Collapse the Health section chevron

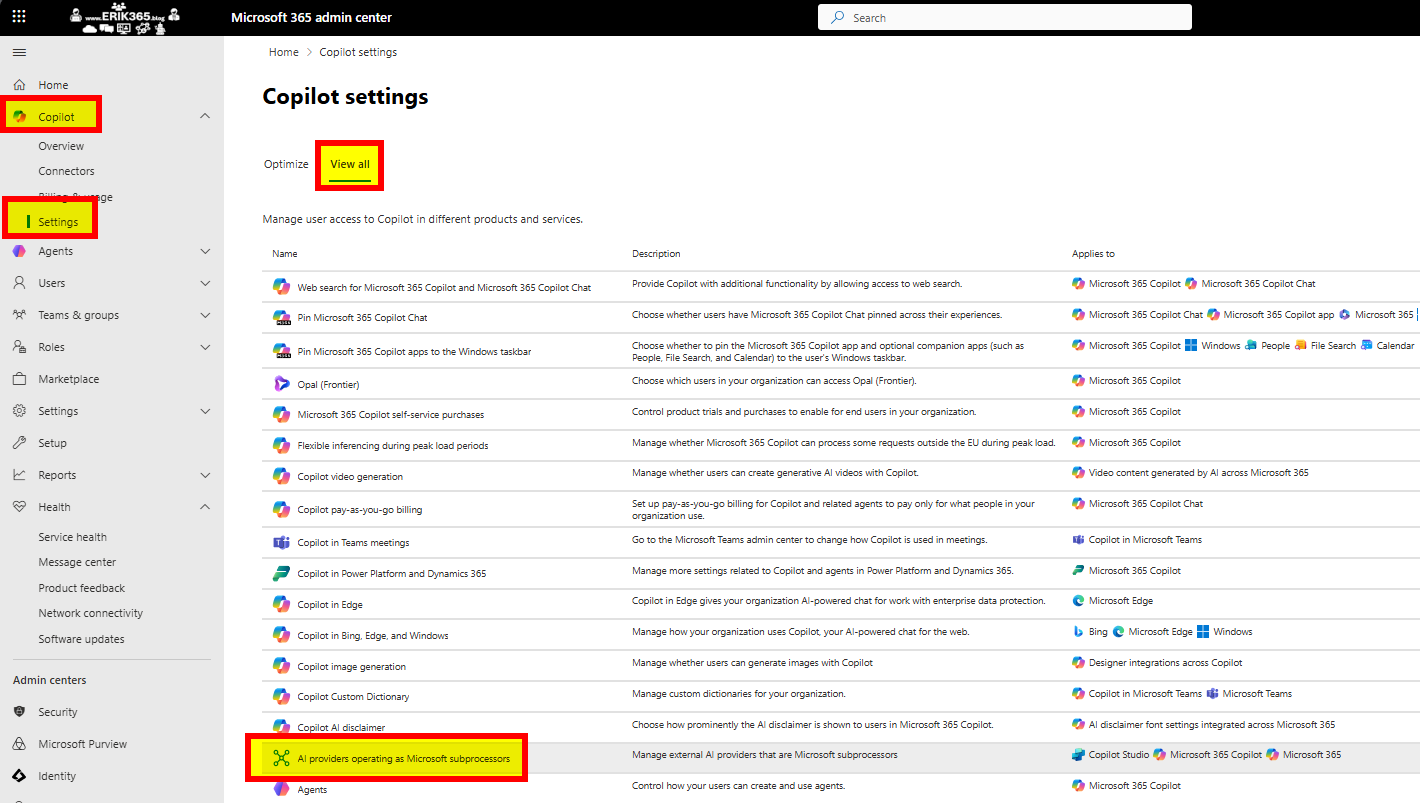[205, 507]
